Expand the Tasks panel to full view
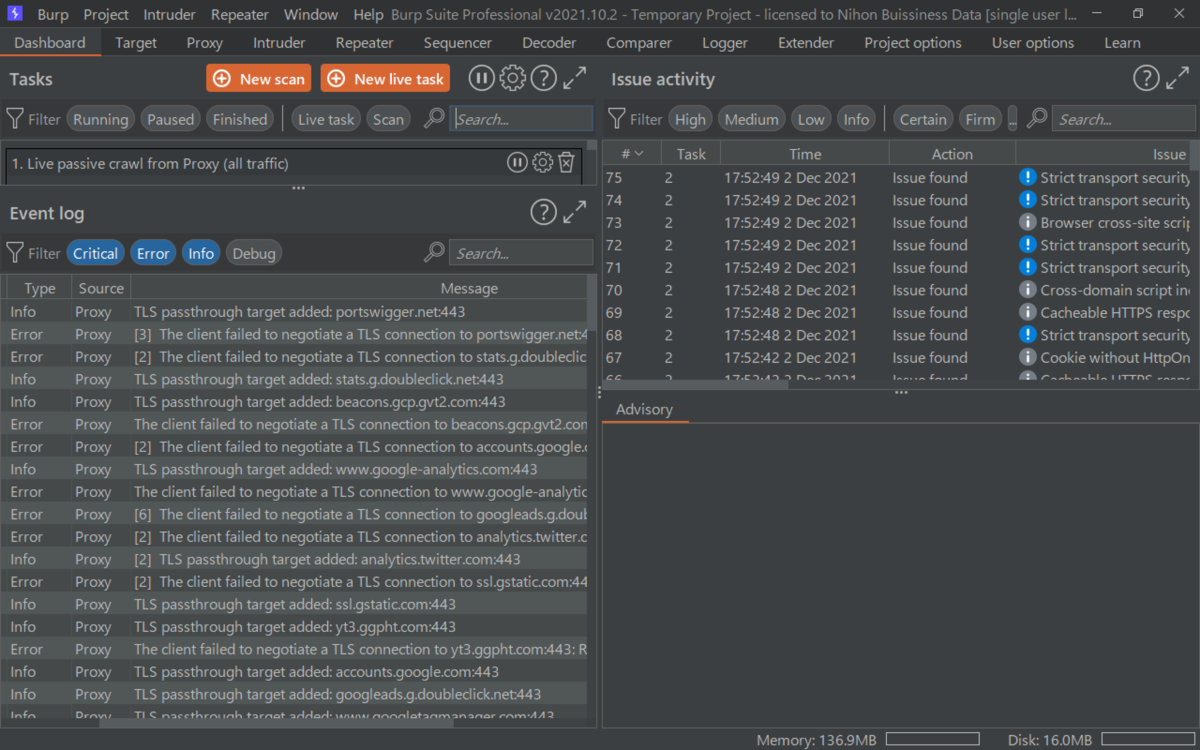 click(575, 79)
